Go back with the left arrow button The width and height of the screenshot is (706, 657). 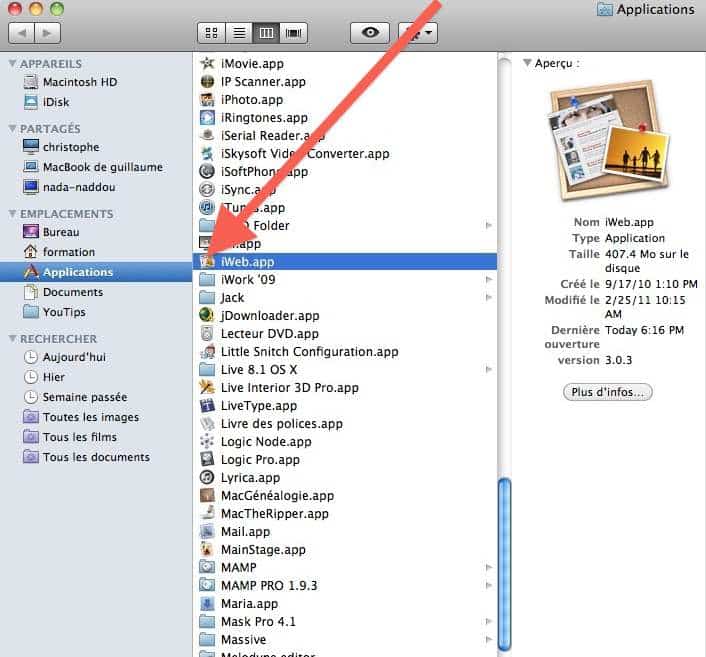click(x=21, y=33)
